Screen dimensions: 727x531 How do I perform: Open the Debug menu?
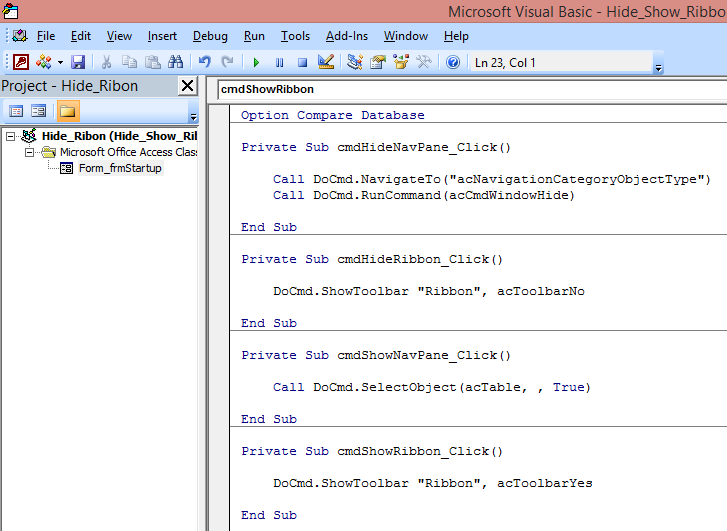click(210, 36)
